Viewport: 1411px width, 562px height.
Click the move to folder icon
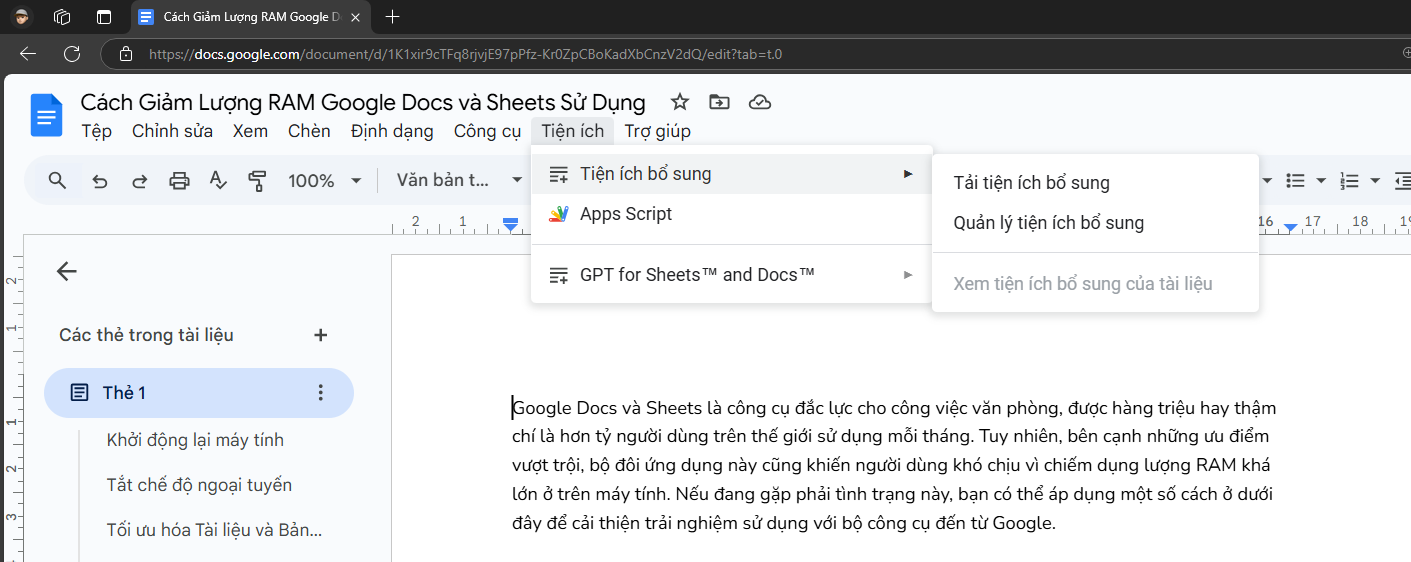(x=719, y=102)
